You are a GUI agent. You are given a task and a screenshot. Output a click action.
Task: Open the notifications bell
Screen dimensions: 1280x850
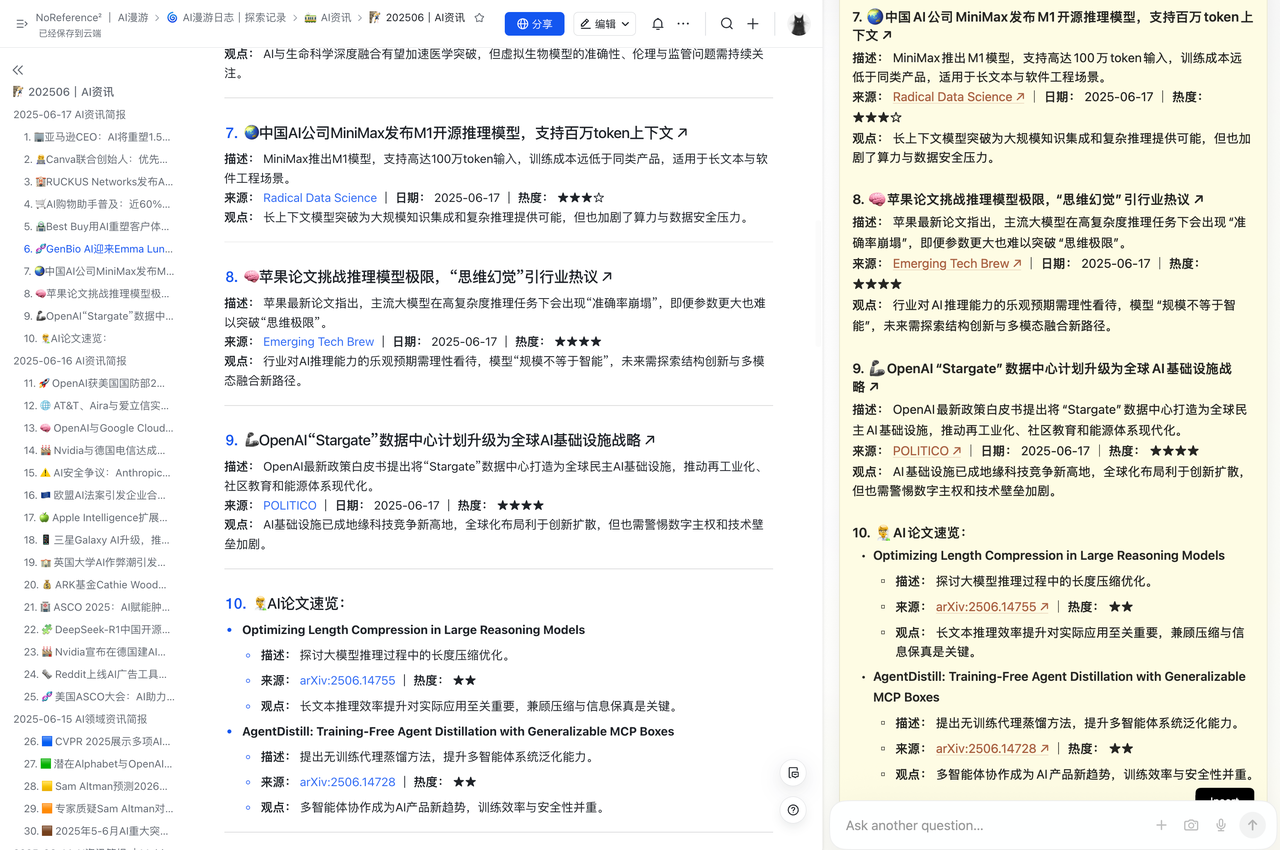658,24
